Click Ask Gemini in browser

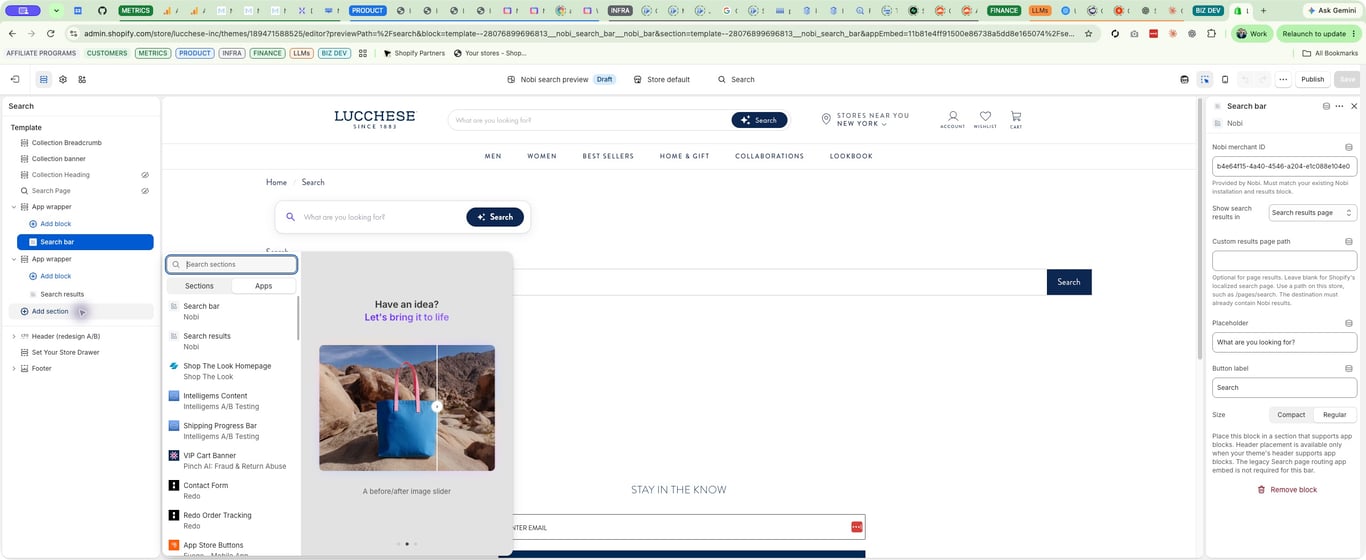coord(1331,10)
